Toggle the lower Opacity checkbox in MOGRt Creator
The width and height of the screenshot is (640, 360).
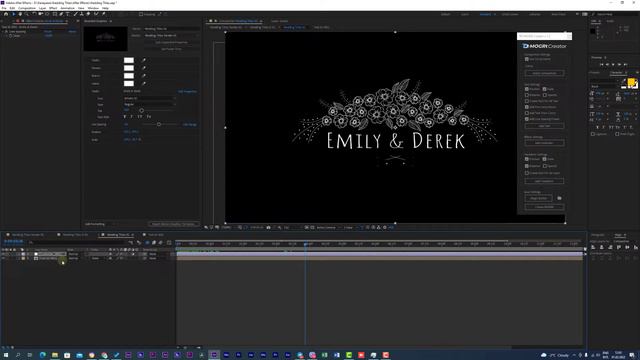click(544, 166)
